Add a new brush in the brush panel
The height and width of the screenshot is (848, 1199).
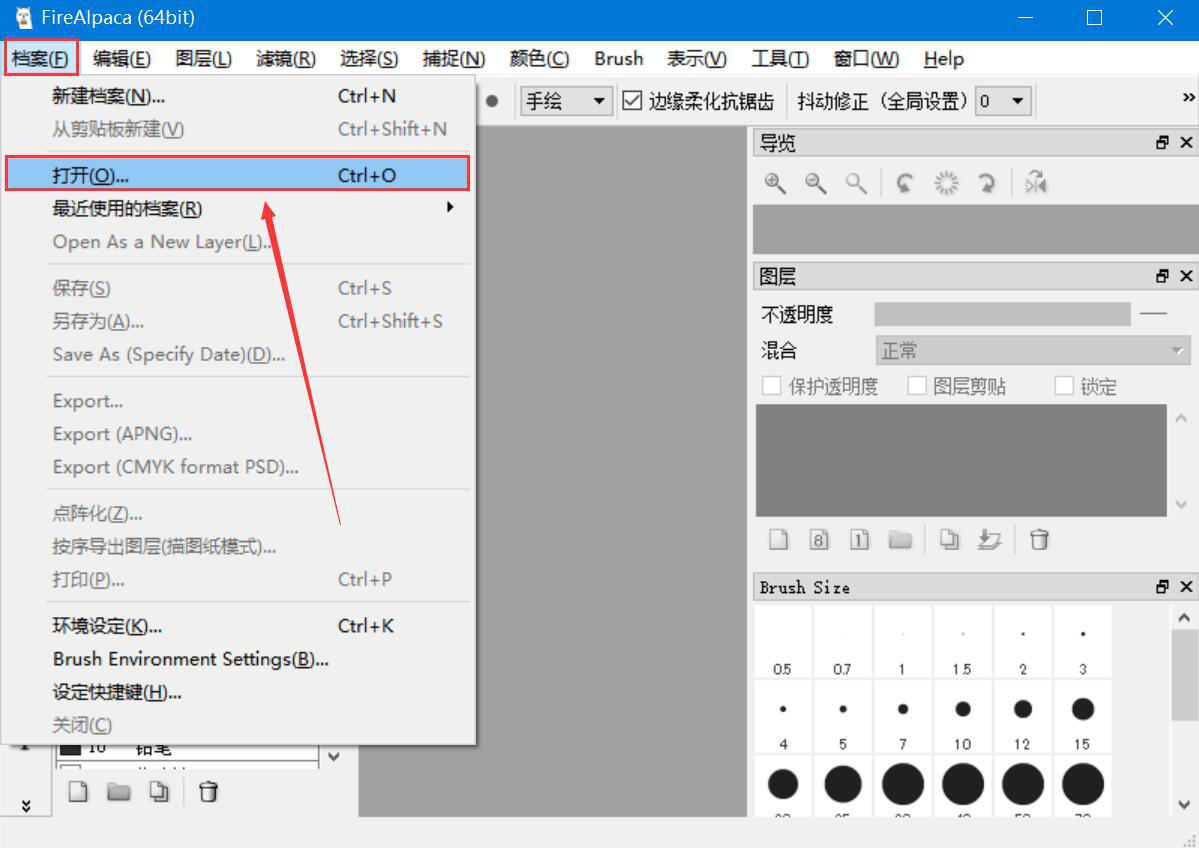[x=78, y=791]
